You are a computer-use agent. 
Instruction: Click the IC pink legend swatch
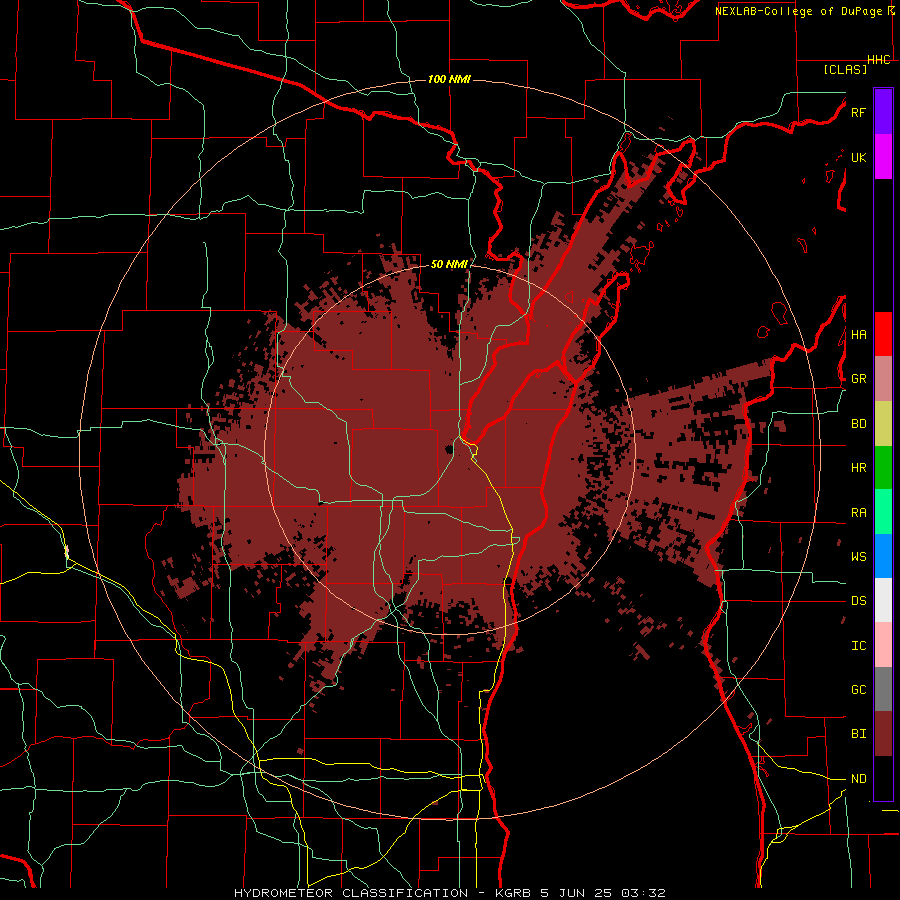tap(883, 645)
